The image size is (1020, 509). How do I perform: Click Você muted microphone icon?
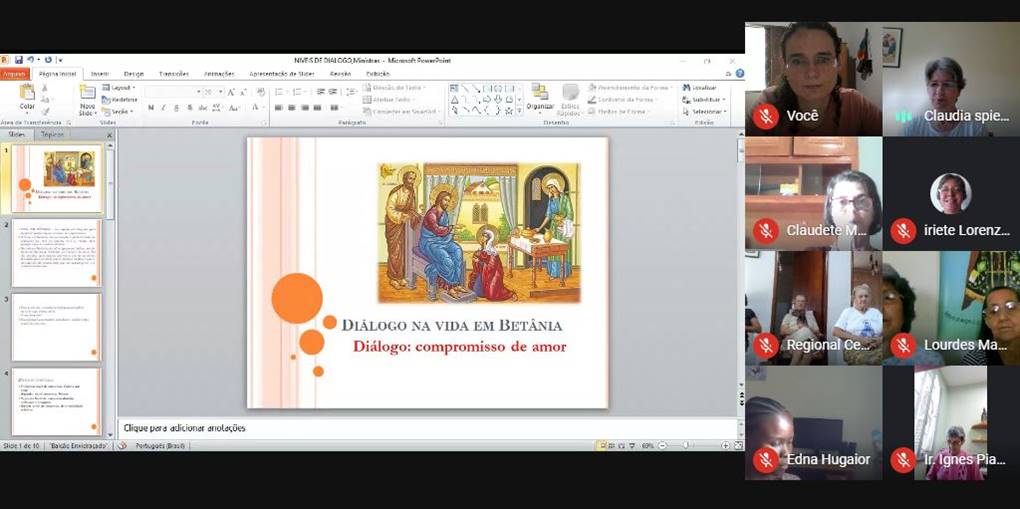tap(766, 117)
